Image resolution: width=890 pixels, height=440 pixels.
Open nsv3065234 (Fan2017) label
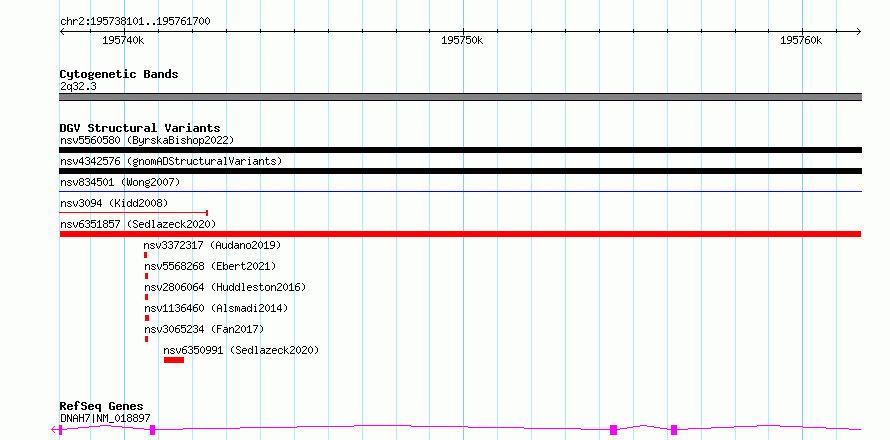pos(204,329)
